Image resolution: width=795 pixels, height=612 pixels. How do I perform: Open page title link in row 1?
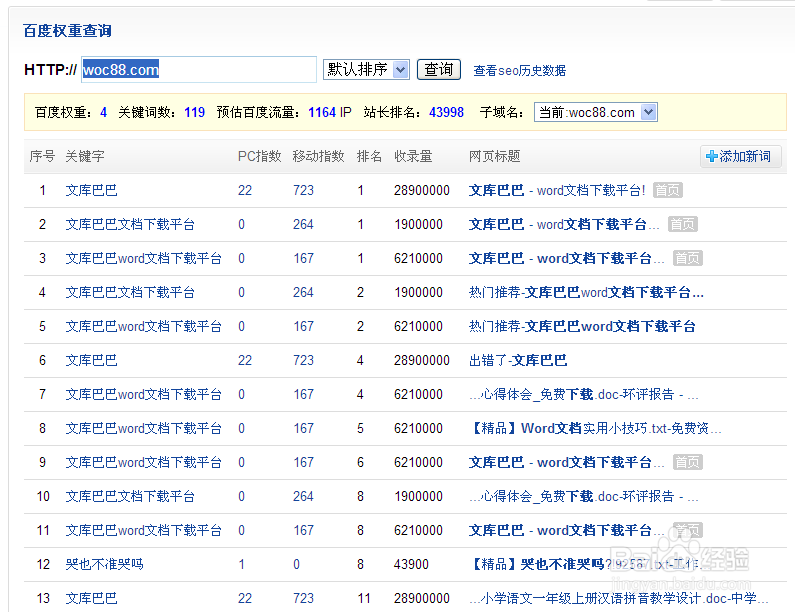click(557, 190)
